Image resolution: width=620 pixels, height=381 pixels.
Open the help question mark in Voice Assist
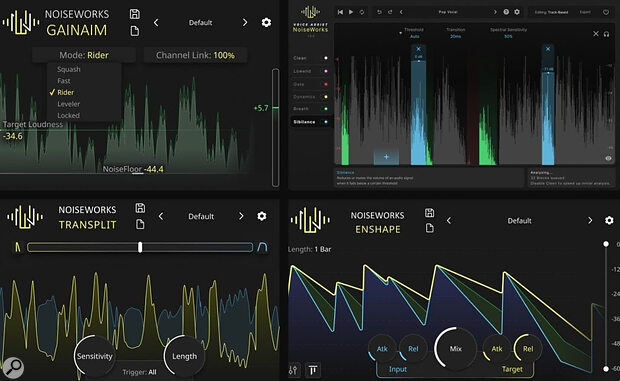click(x=506, y=12)
